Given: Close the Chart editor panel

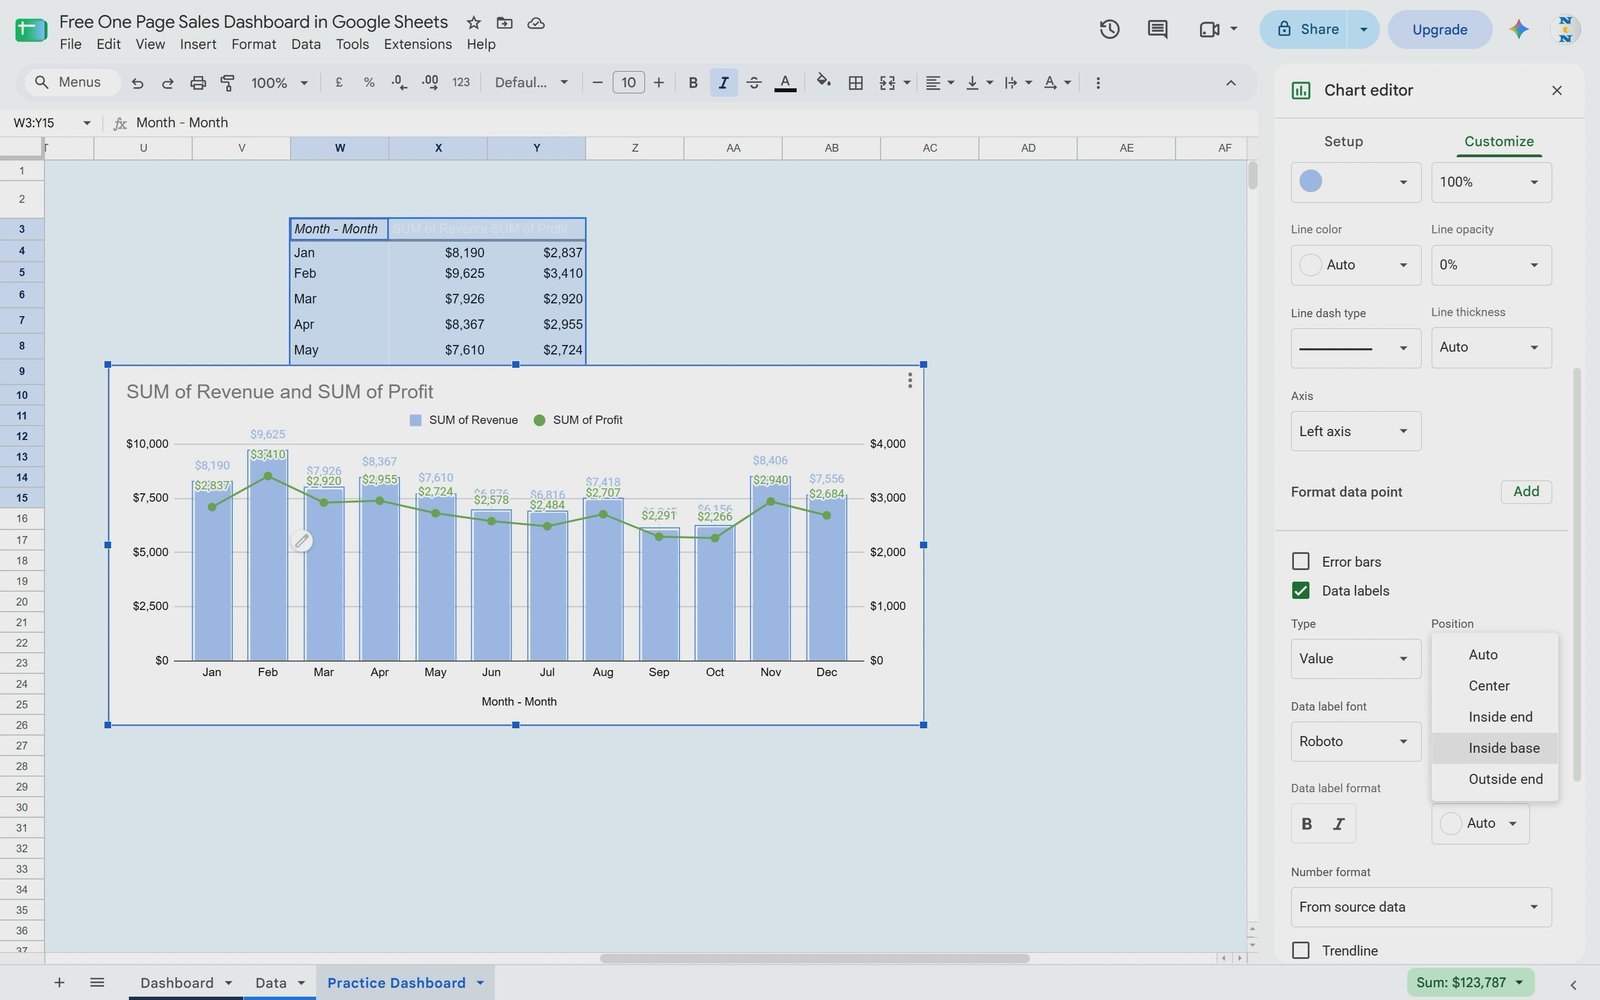Looking at the screenshot, I should (1556, 91).
